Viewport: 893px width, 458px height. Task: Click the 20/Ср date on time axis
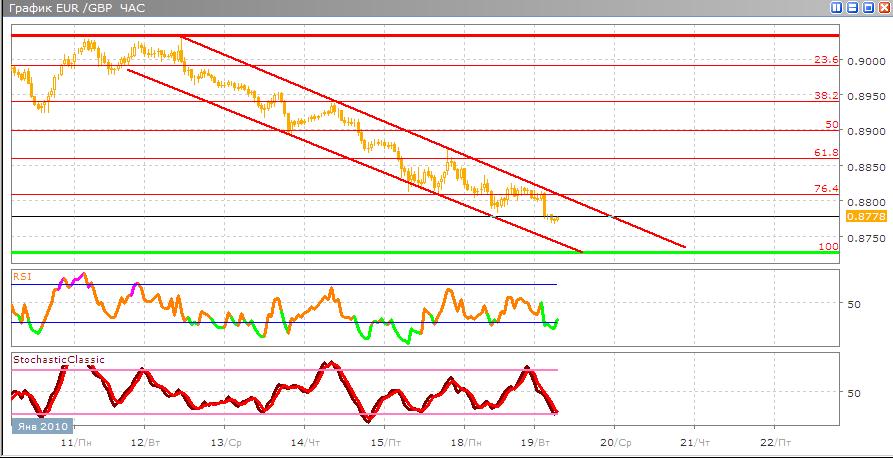click(x=613, y=441)
